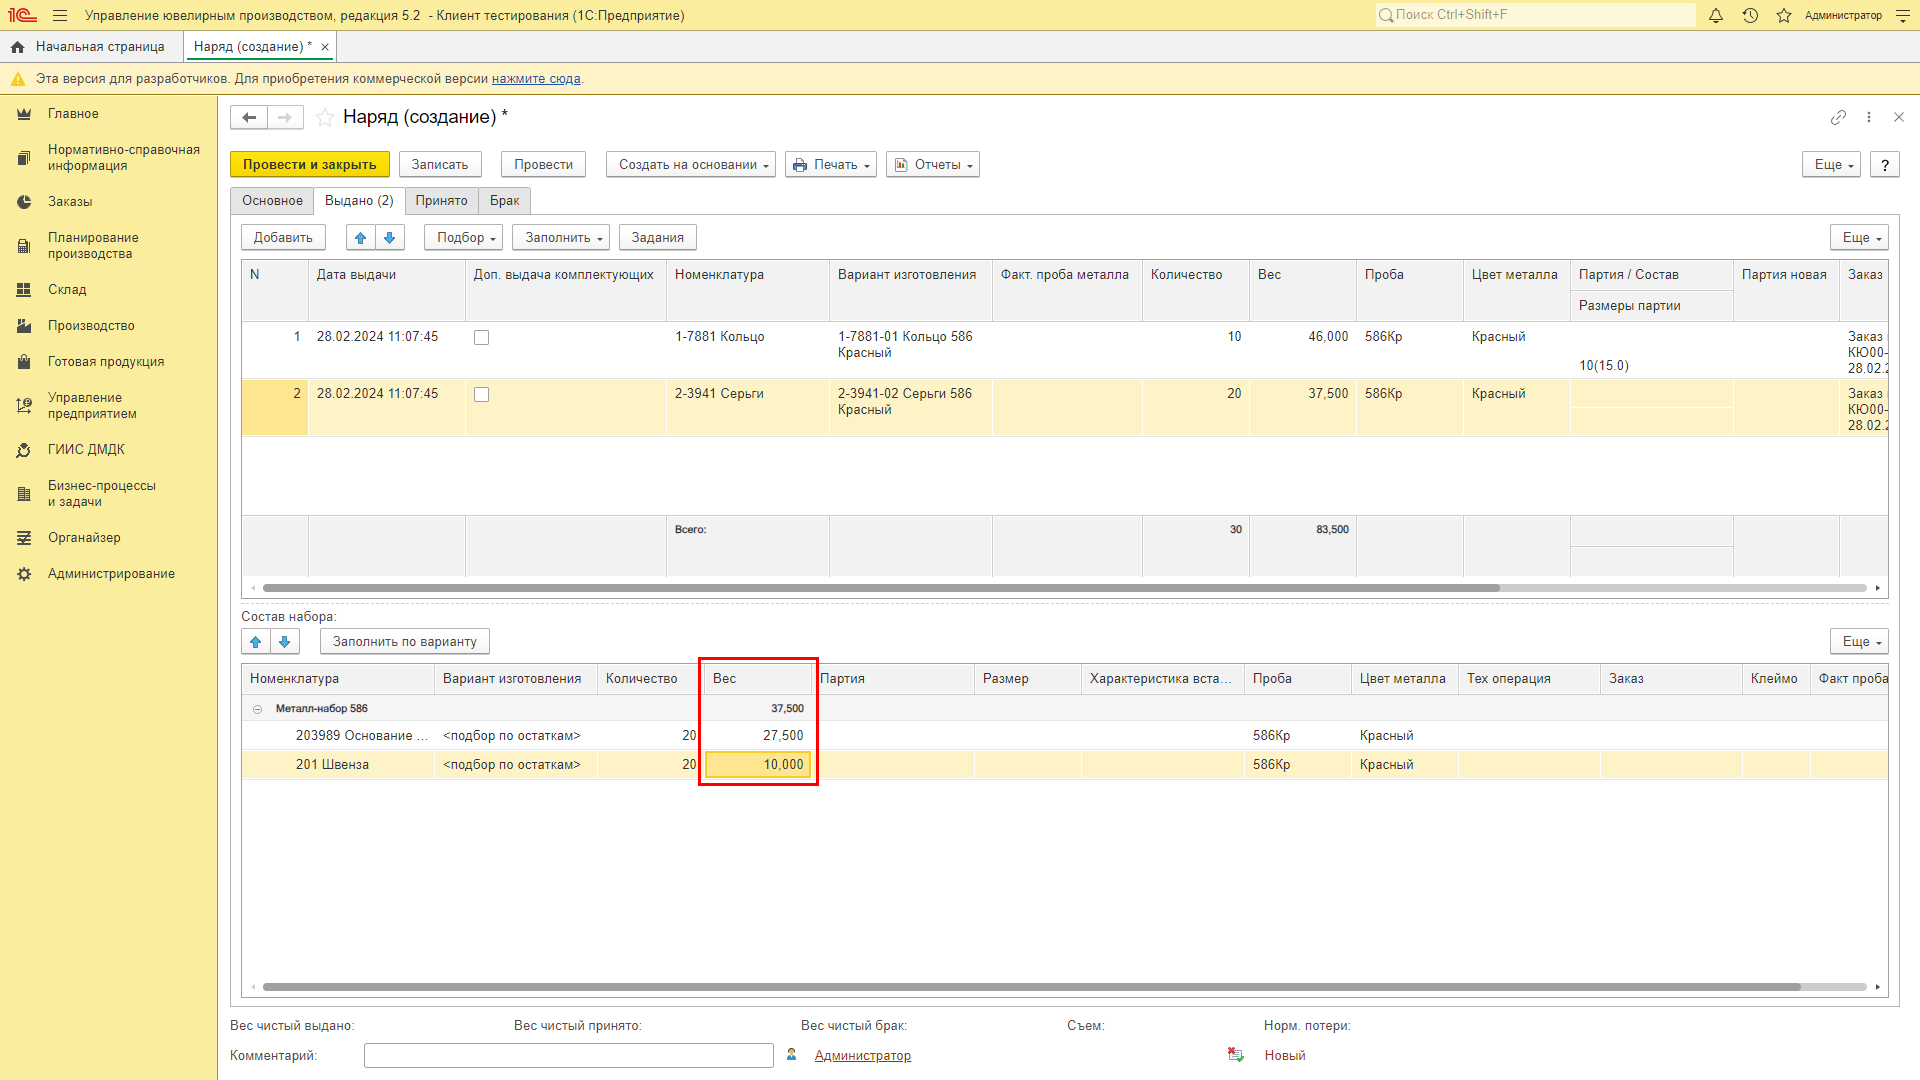Switch to the Выдано (2) tab
Image resolution: width=1920 pixels, height=1080 pixels.
click(x=359, y=201)
